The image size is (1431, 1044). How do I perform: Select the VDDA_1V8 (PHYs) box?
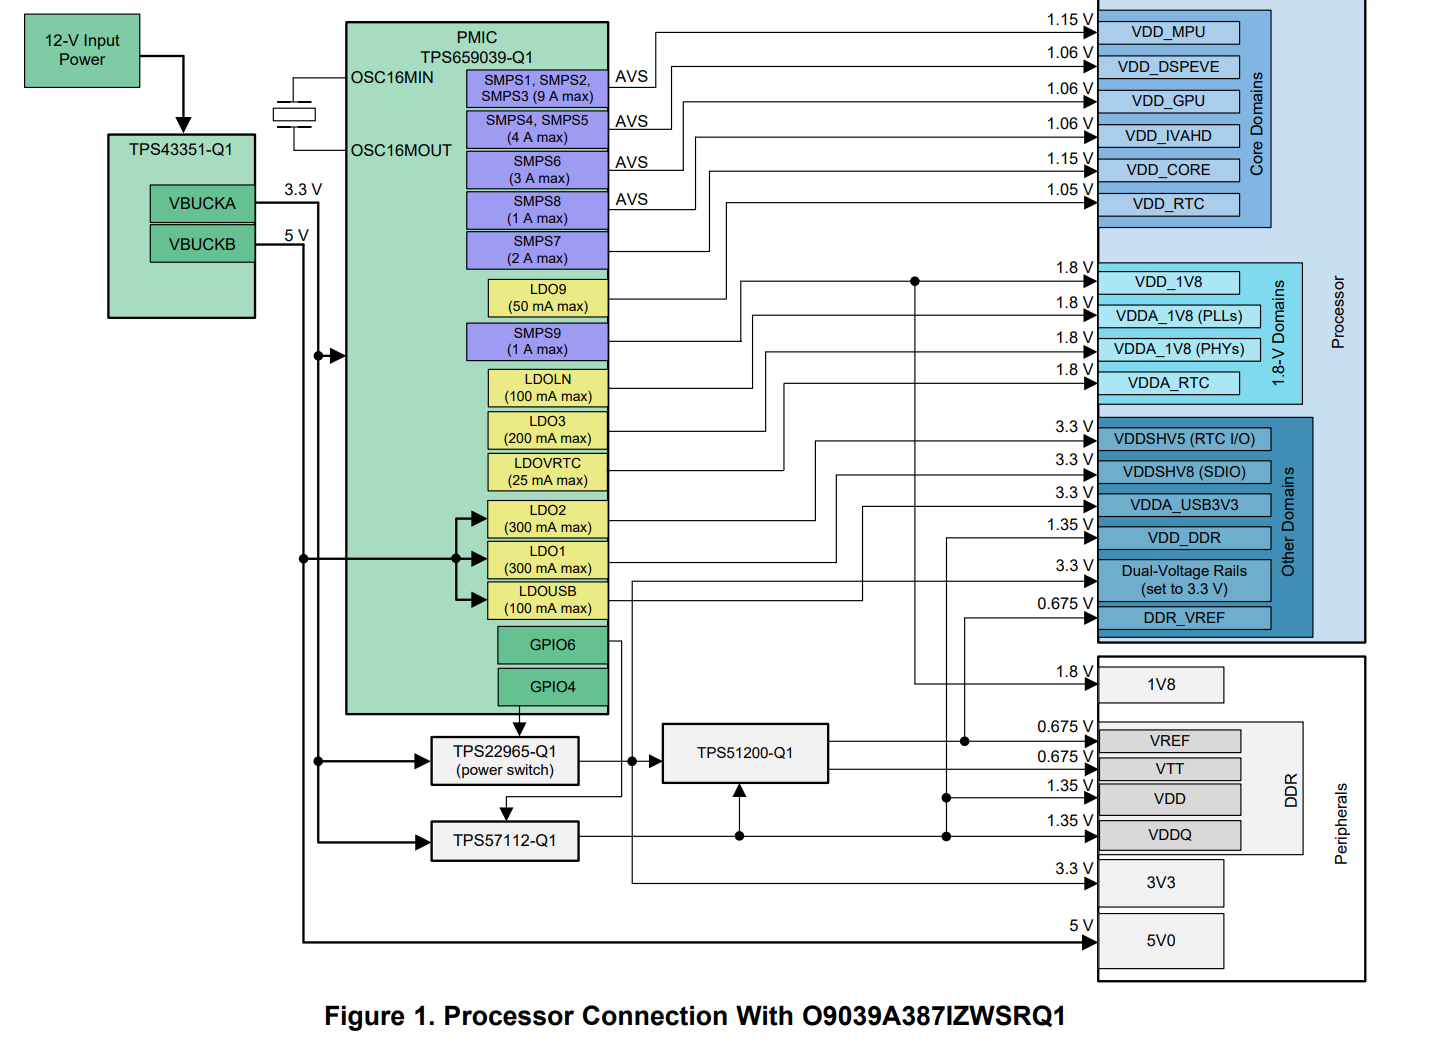(1179, 349)
